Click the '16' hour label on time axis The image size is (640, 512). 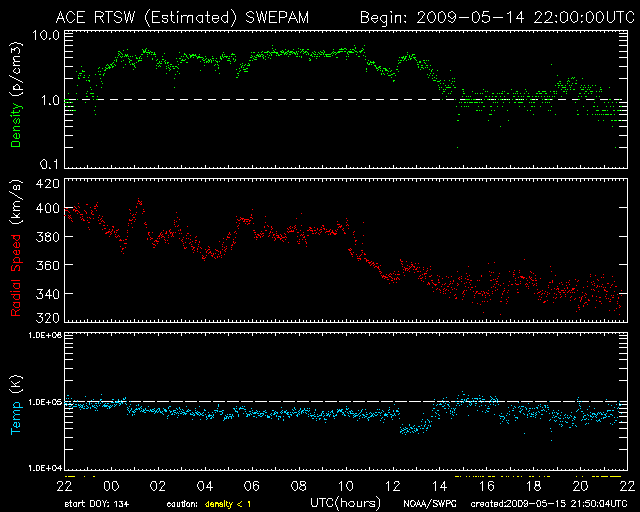[x=487, y=486]
